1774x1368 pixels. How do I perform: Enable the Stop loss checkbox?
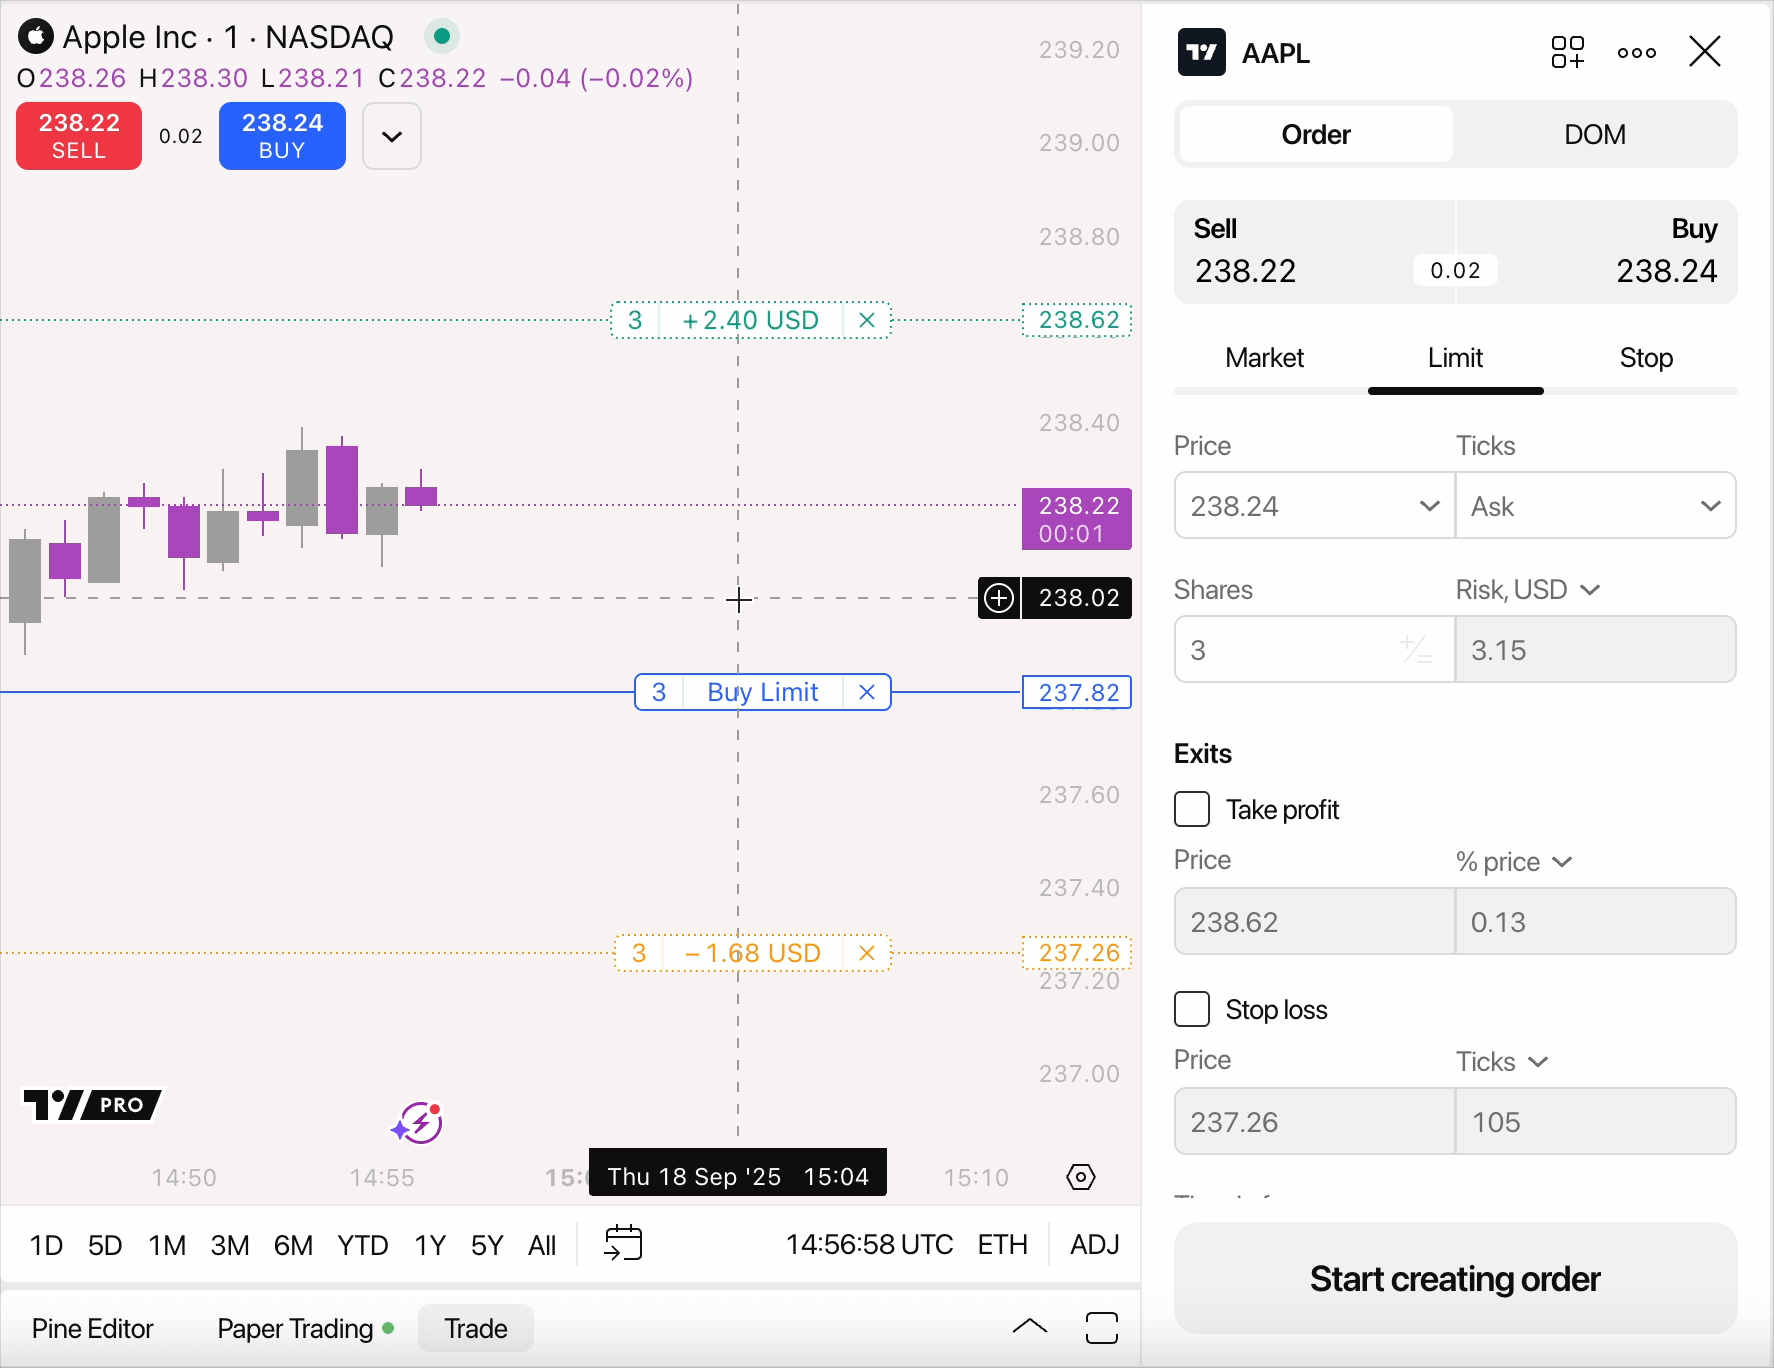coord(1192,1009)
